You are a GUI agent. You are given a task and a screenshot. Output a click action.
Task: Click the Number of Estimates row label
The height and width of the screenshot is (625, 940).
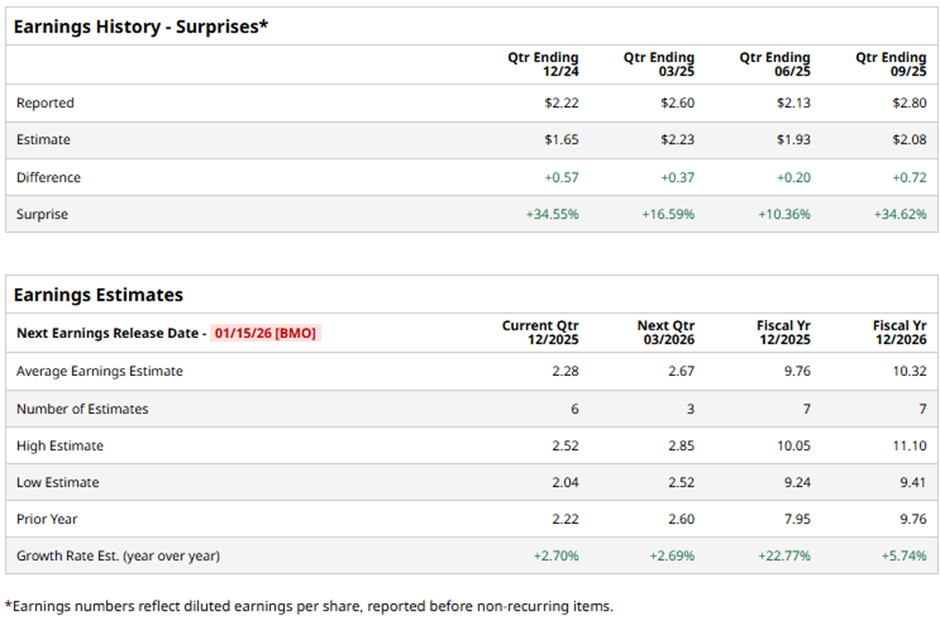pos(82,409)
